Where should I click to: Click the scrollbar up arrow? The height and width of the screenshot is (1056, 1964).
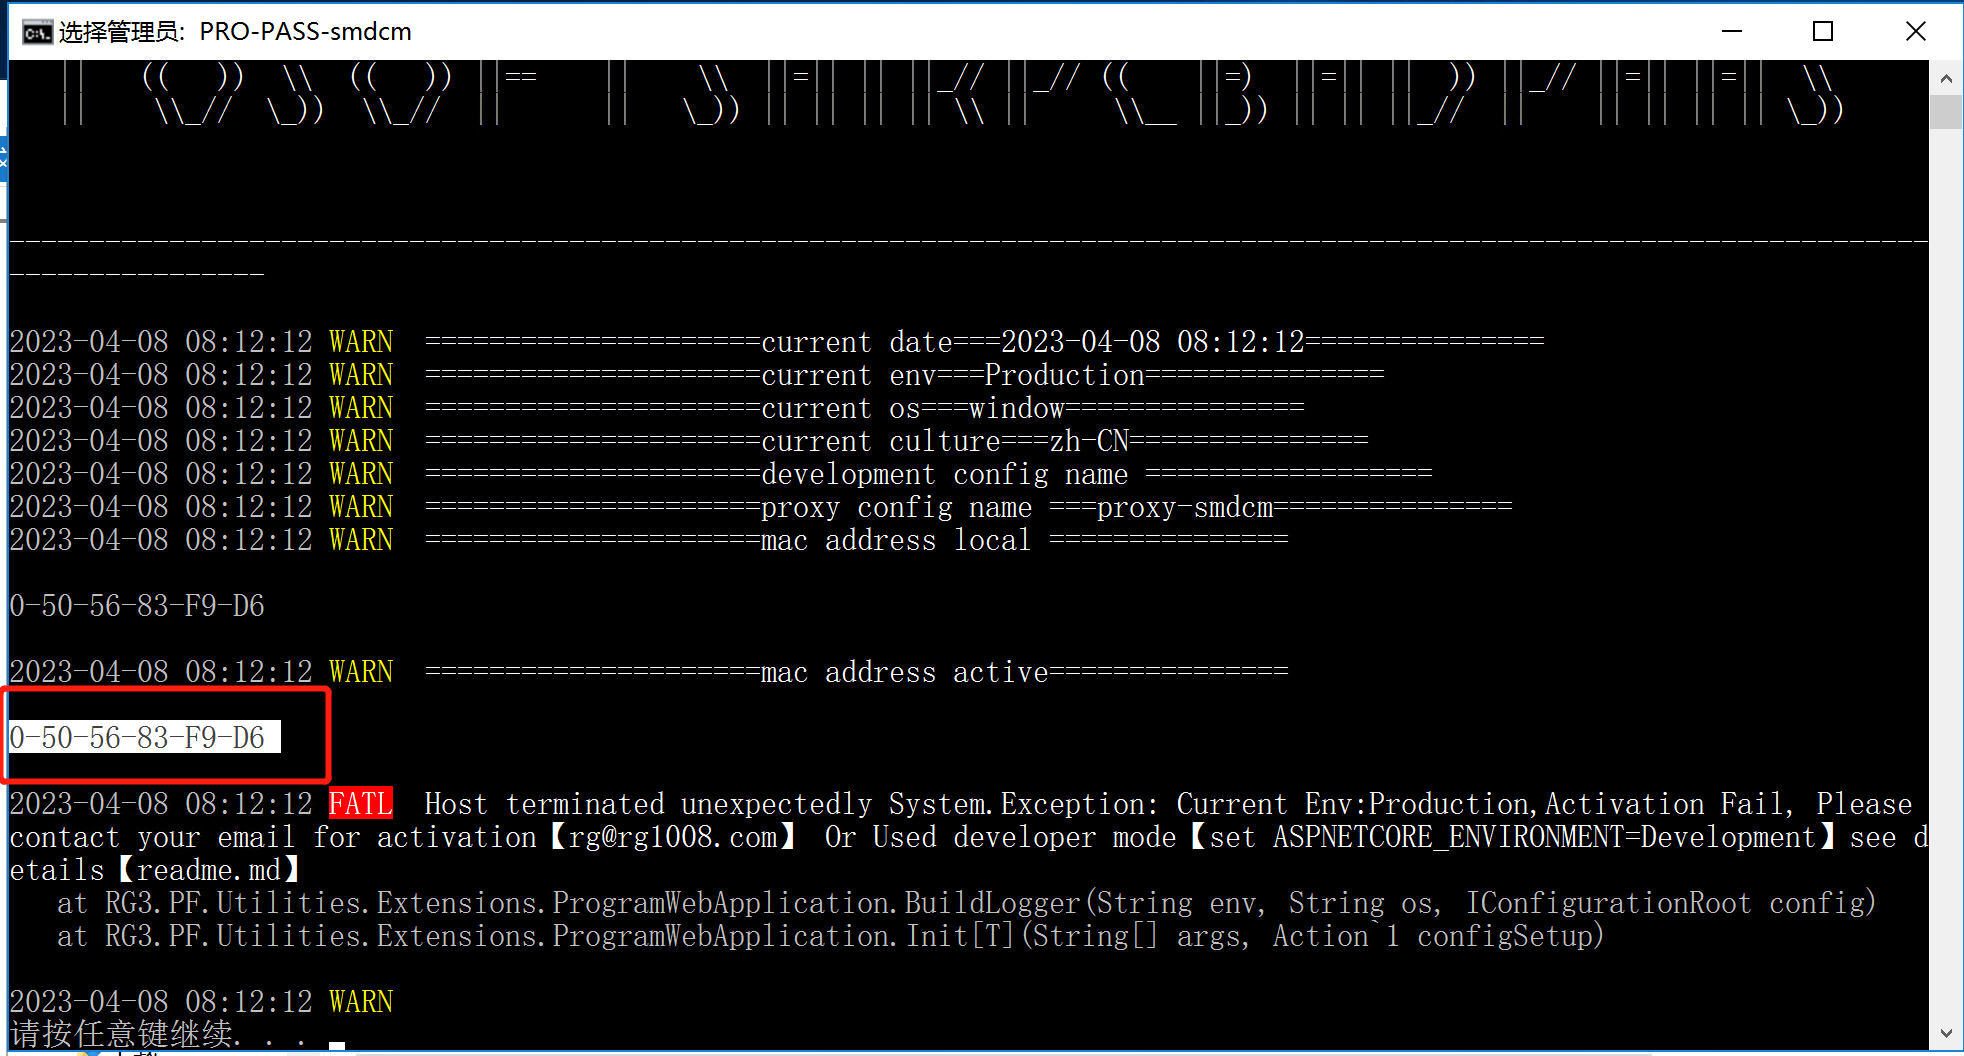click(1946, 78)
